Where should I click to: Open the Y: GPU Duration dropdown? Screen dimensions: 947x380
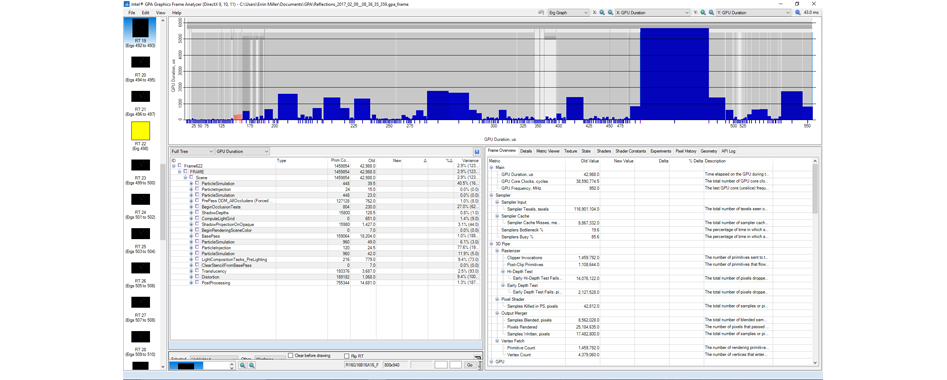click(x=753, y=12)
